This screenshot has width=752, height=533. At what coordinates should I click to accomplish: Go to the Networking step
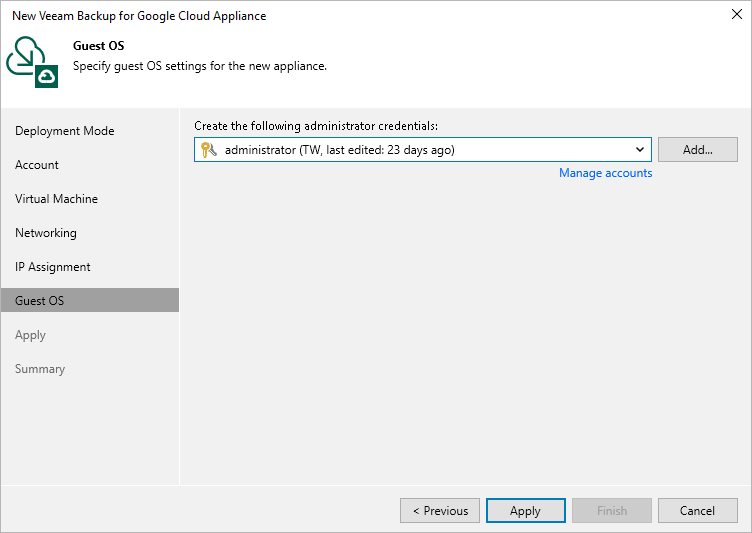coord(46,233)
